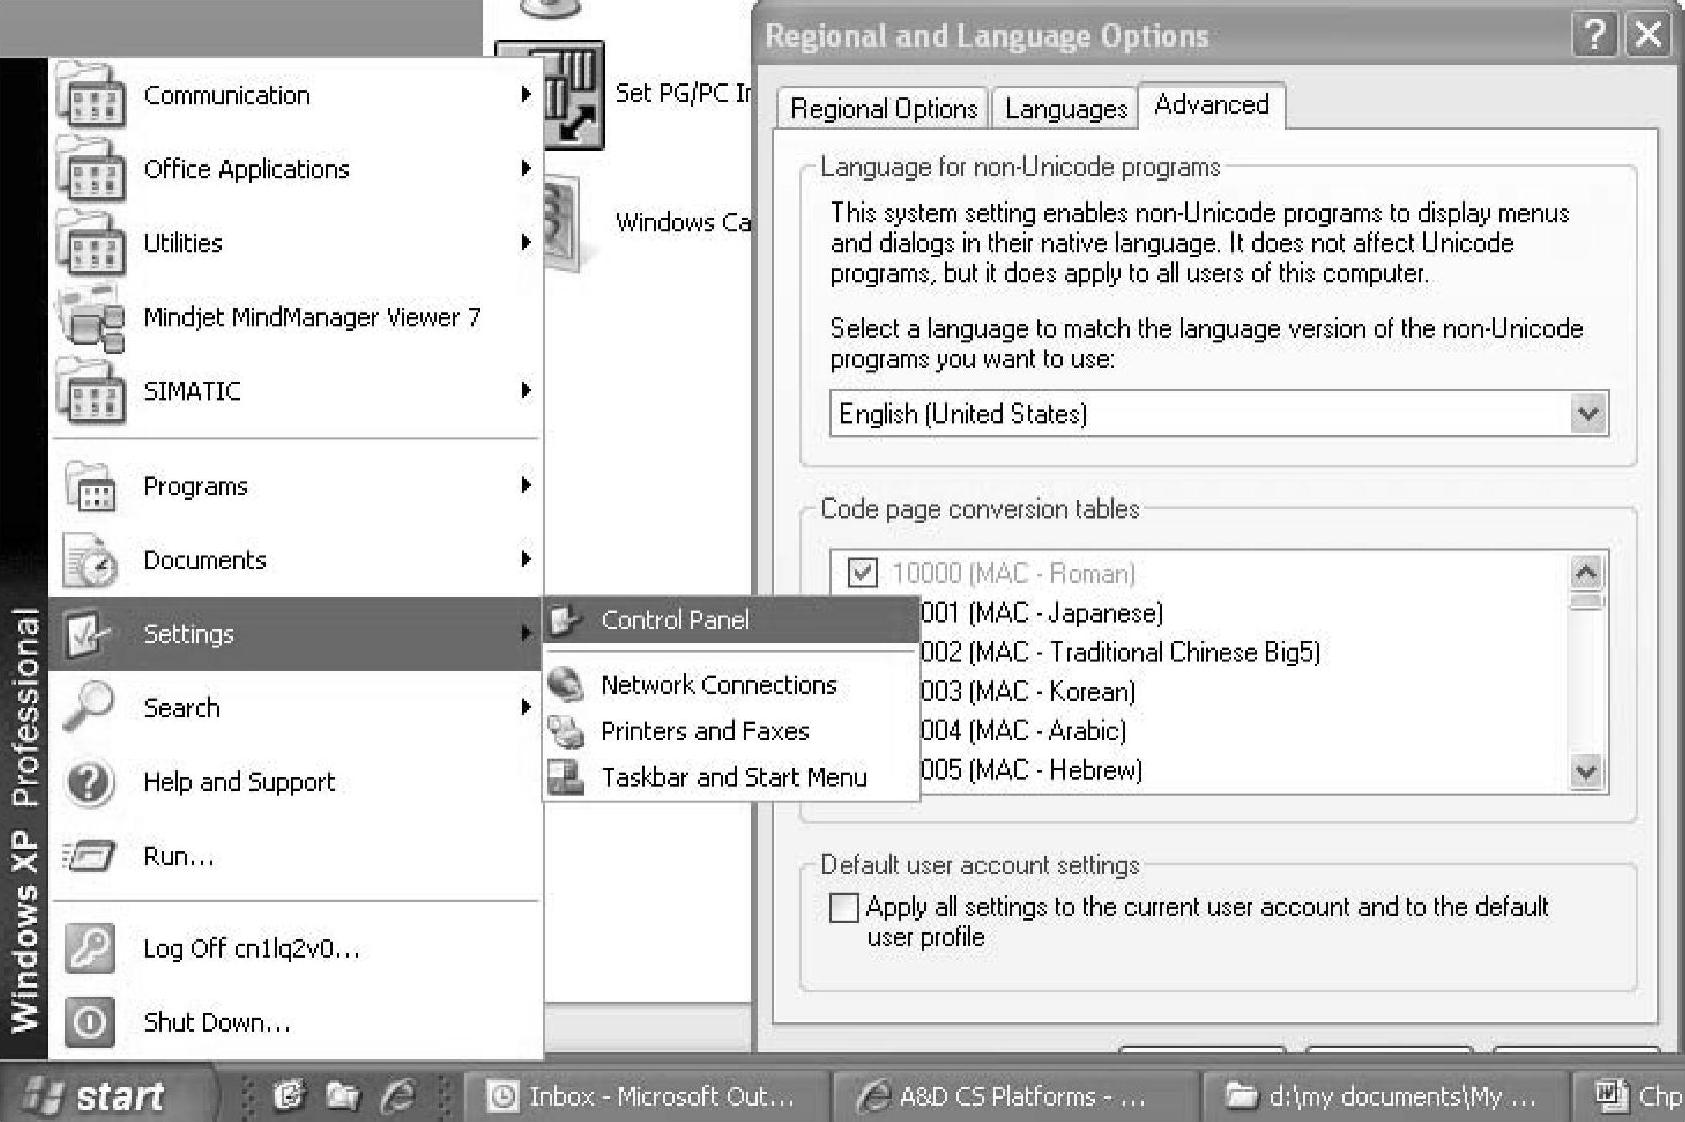Viewport: 1685px width, 1122px height.
Task: Click Log Off cn1lq2v0... label
Action: [251, 948]
